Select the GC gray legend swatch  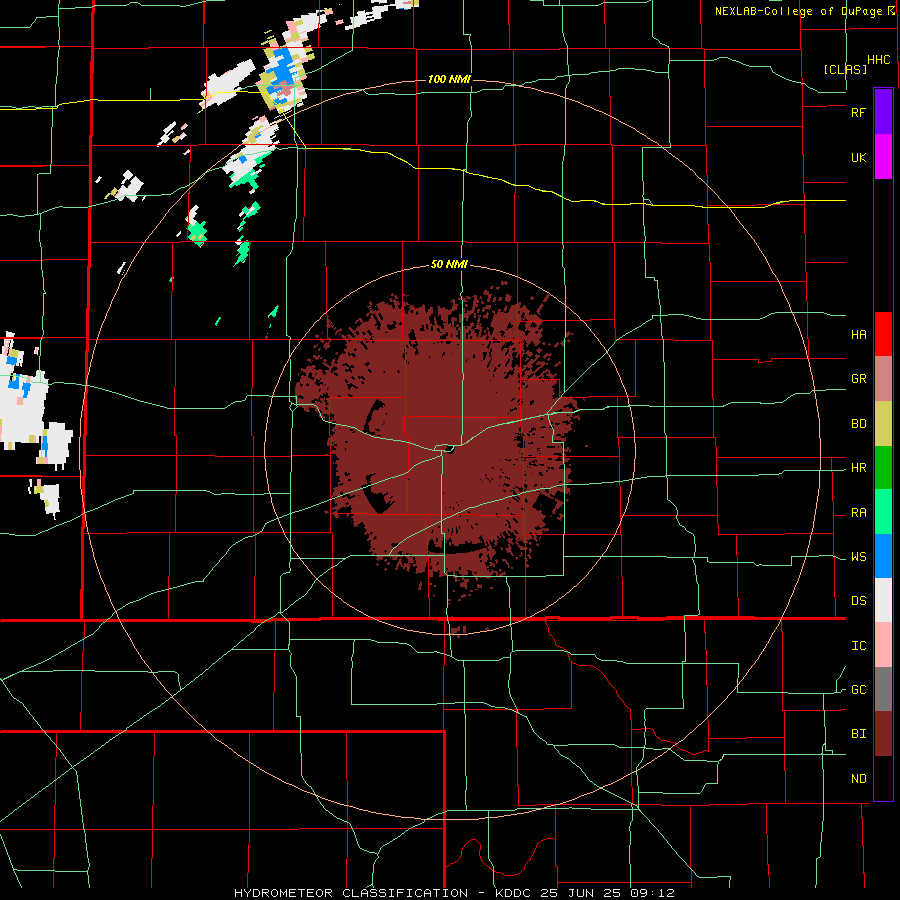coord(883,689)
